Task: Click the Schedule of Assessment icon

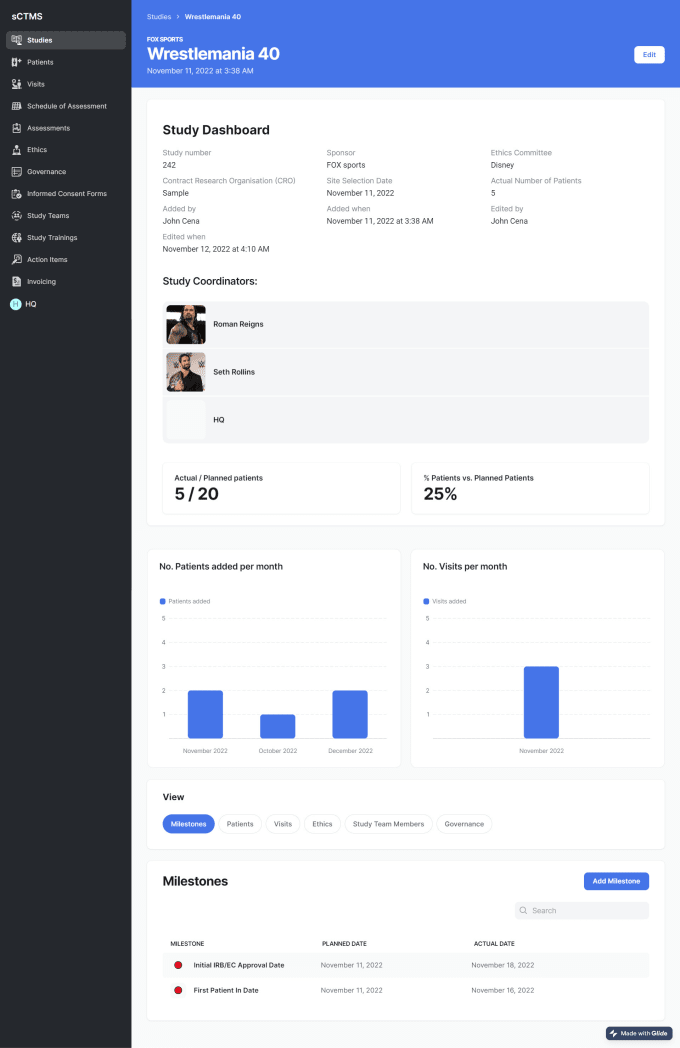Action: [x=17, y=106]
